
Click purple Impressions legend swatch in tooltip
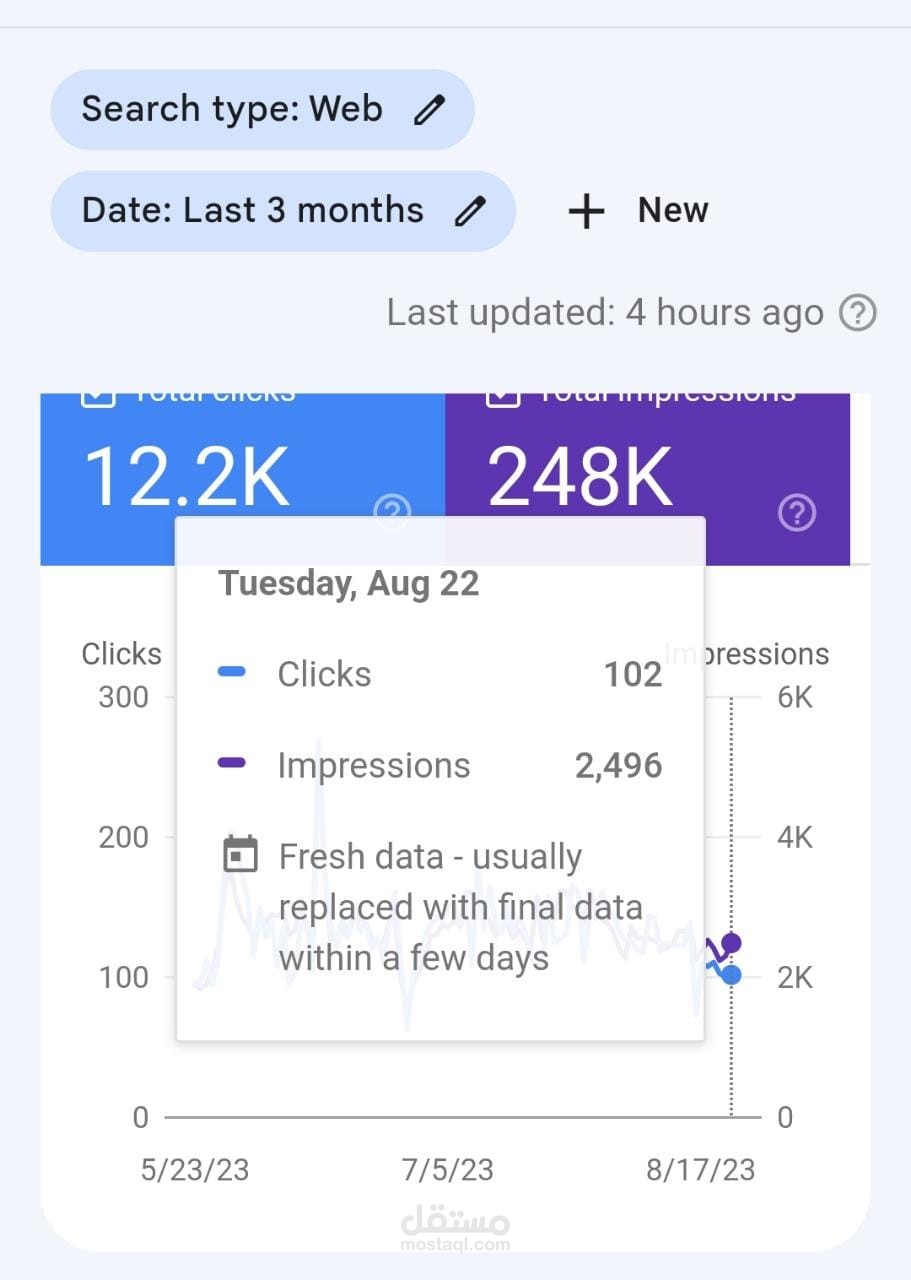tap(232, 763)
